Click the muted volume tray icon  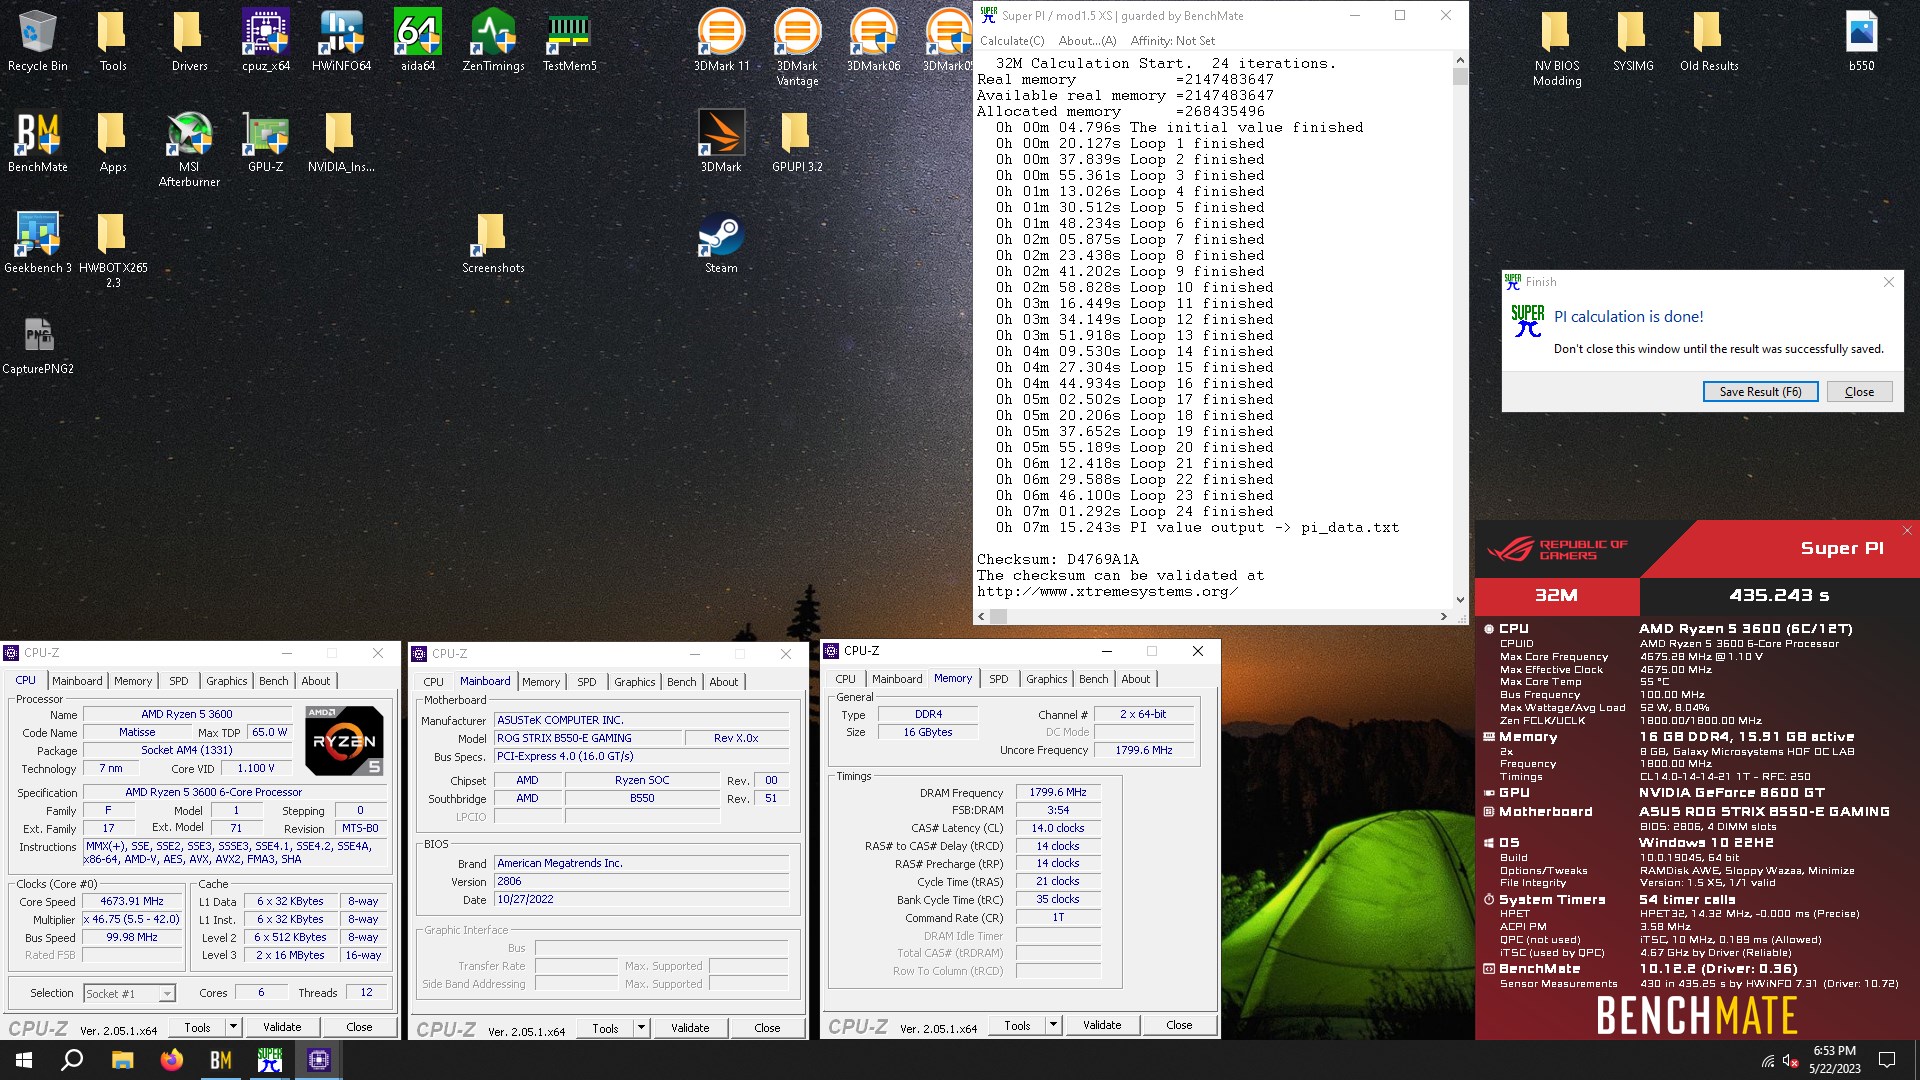[x=1790, y=1060]
